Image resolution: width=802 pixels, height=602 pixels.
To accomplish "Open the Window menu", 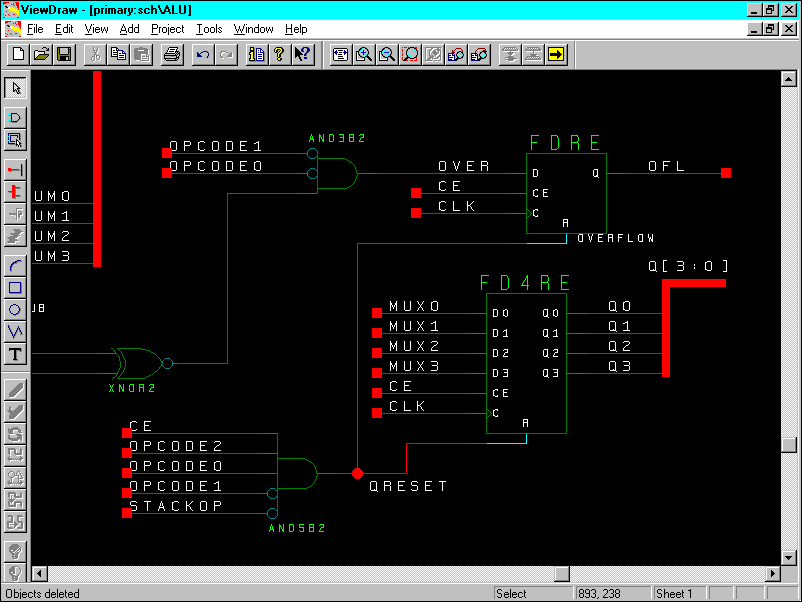I will [x=253, y=29].
